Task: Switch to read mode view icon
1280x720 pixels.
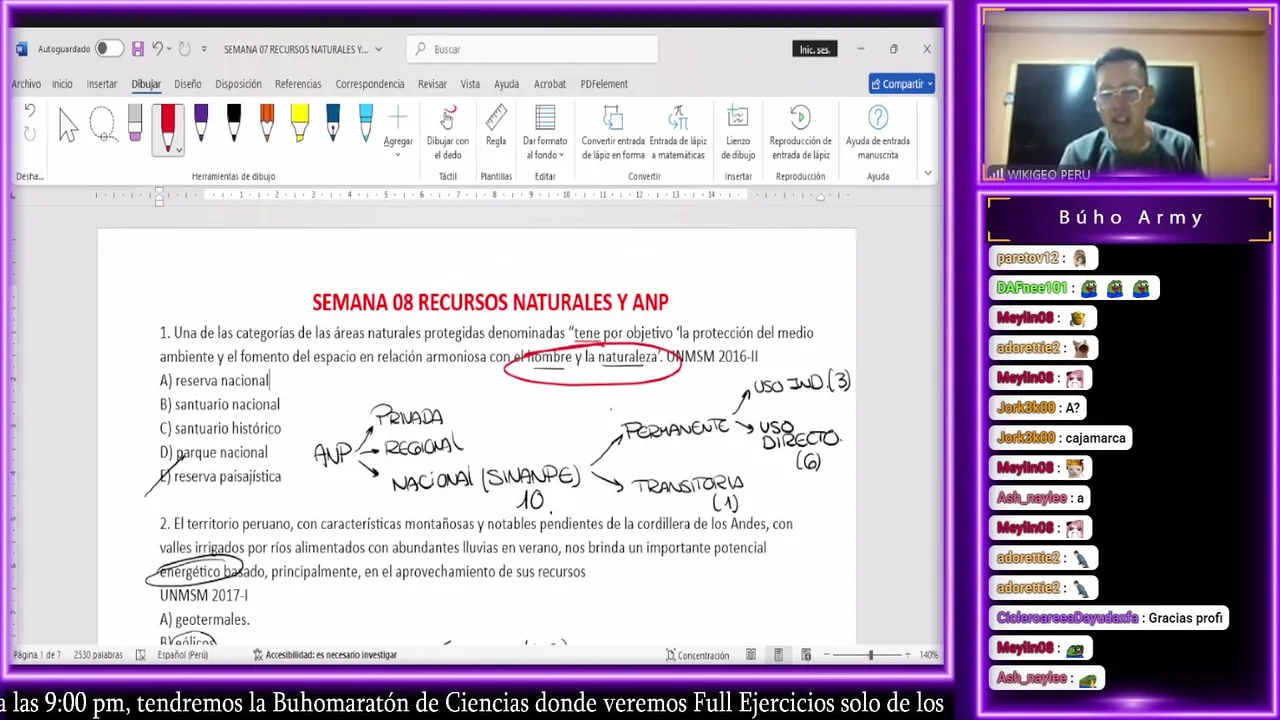Action: point(751,655)
